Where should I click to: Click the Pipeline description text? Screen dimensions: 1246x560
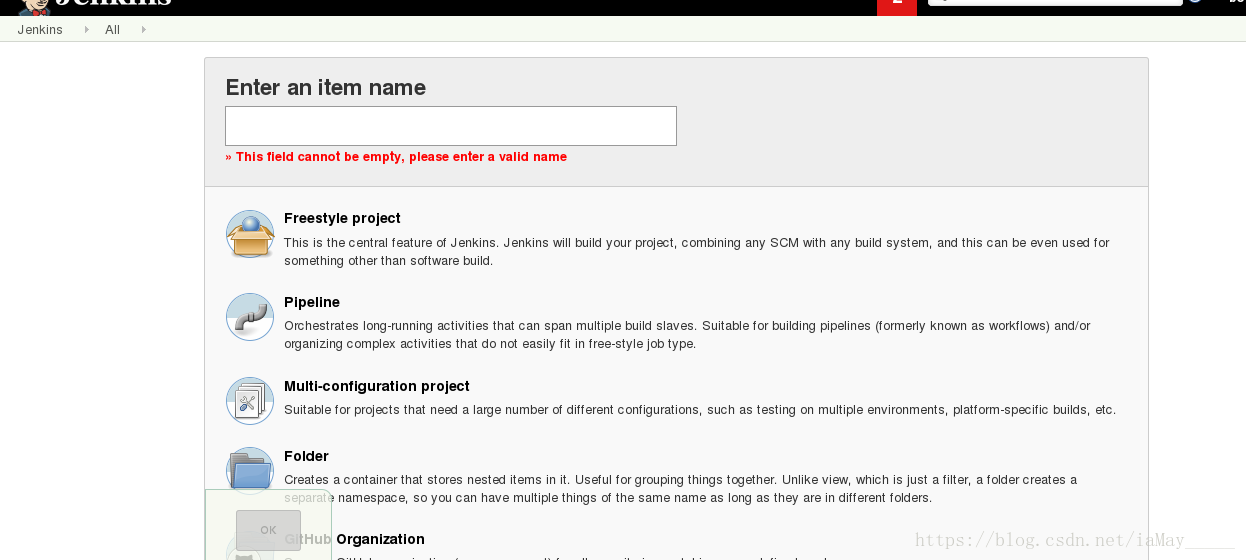pyautogui.click(x=687, y=335)
